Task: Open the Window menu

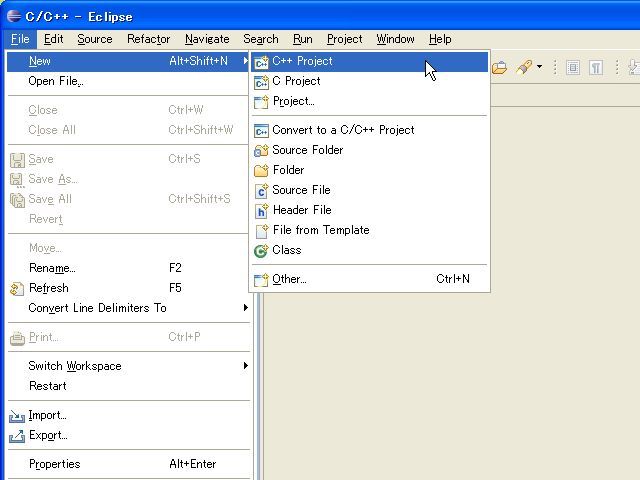Action: [395, 39]
